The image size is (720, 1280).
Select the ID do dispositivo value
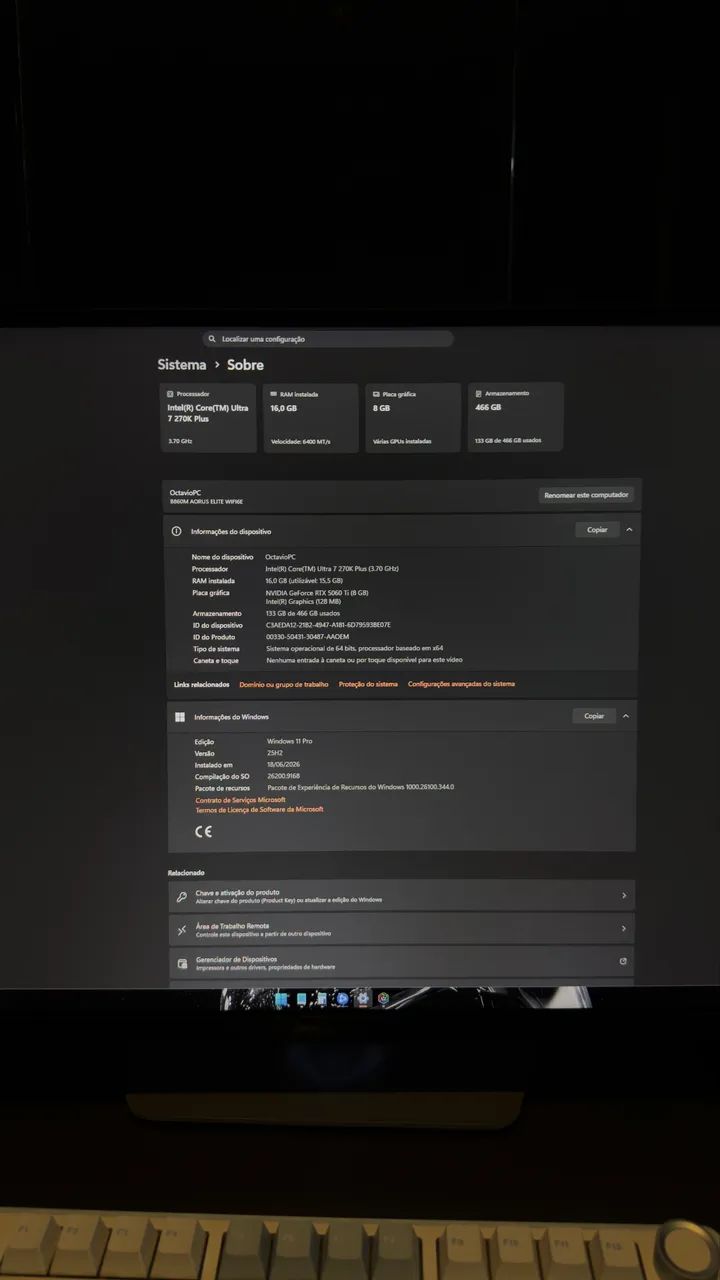point(328,625)
